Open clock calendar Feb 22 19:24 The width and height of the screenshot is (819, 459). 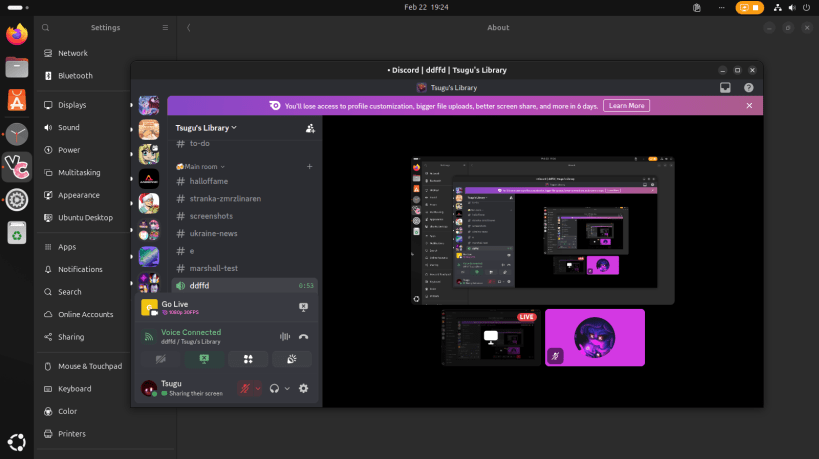click(426, 7)
